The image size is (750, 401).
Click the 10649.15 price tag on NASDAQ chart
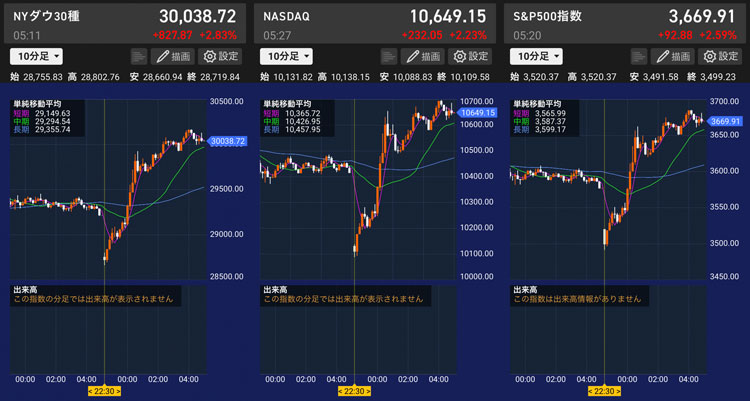pos(477,113)
